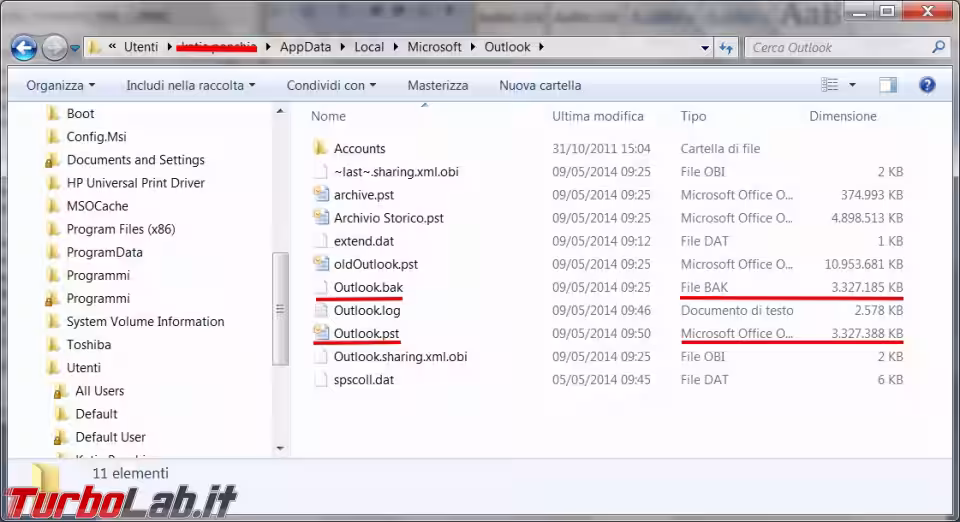Select Toshiba folder in navigation tree
960x522 pixels.
(89, 345)
